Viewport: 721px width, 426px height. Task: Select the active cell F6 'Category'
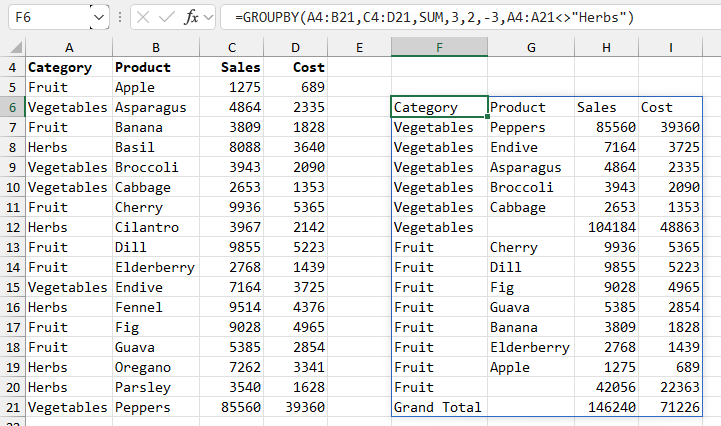[x=440, y=108]
